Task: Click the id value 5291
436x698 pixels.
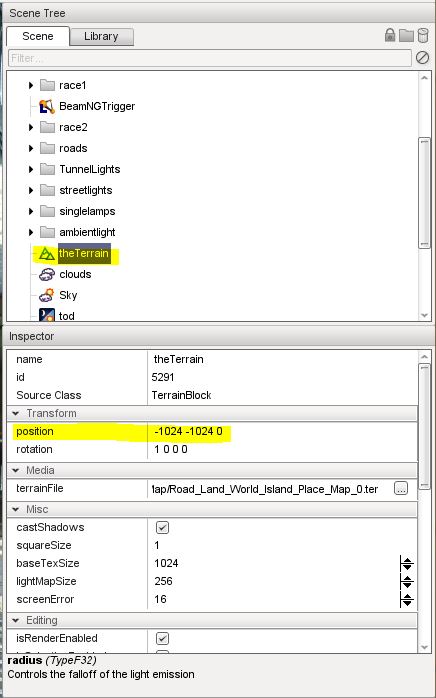Action: (163, 377)
